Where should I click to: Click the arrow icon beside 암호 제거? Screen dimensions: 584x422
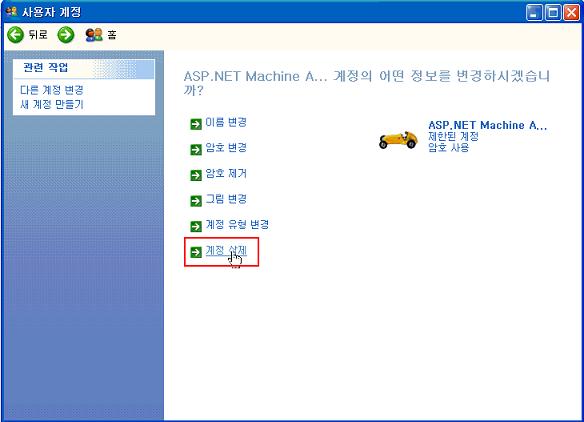coord(196,175)
